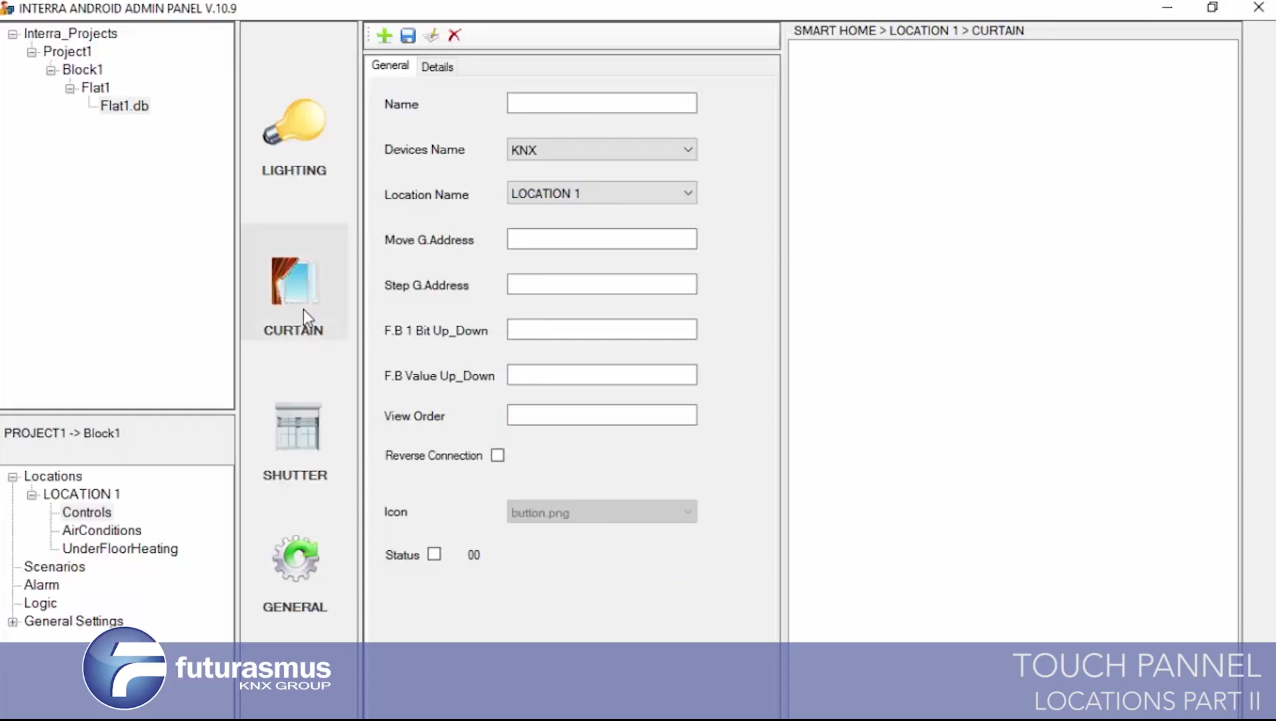Switch to the General tab
Image resolution: width=1276 pixels, height=721 pixels.
[x=390, y=66]
